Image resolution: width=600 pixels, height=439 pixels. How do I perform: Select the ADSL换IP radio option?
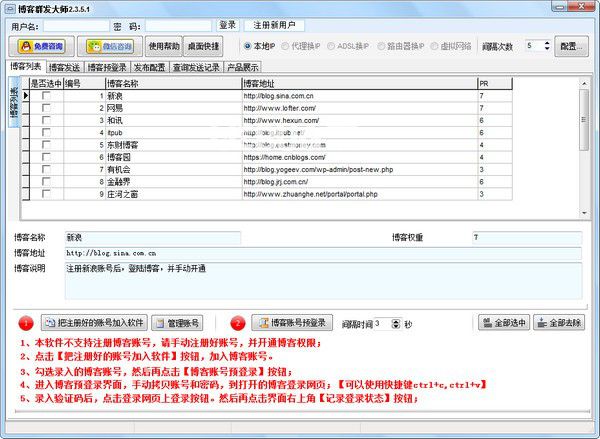coord(348,46)
